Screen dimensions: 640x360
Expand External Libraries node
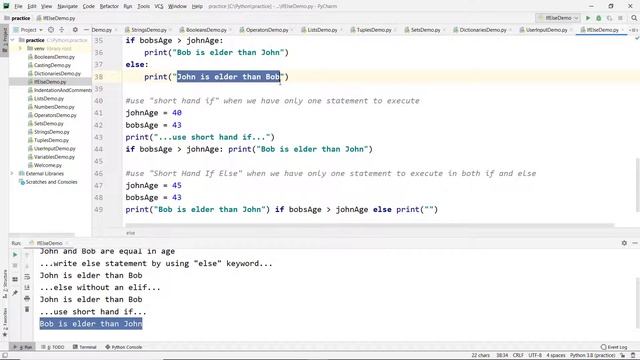(x=12, y=173)
